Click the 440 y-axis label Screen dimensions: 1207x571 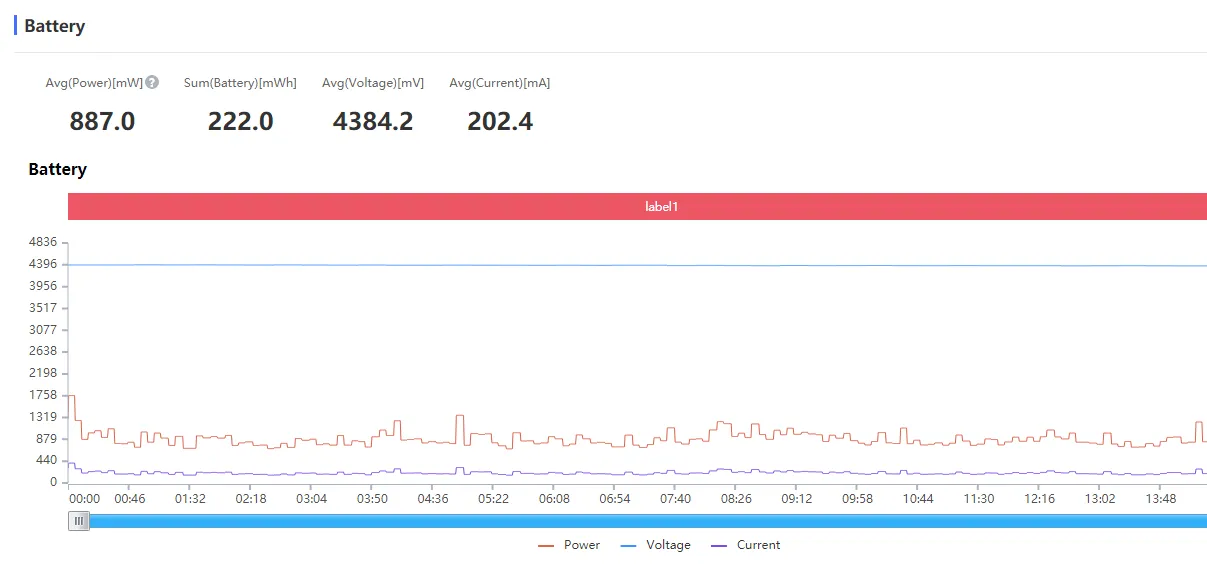click(x=47, y=460)
